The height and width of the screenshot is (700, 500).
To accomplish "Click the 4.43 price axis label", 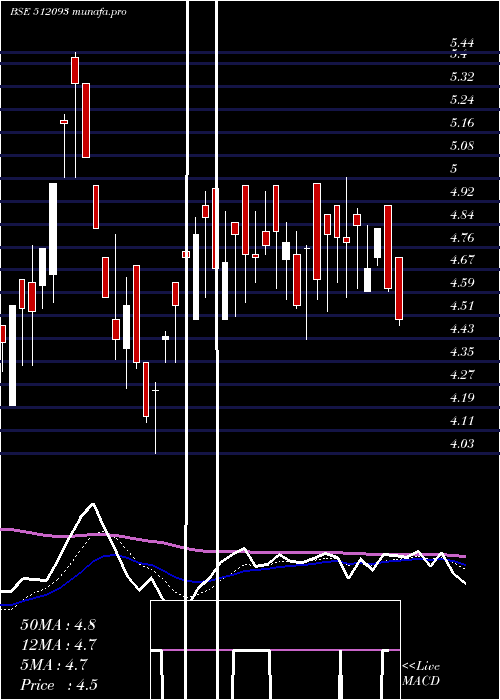I will (x=462, y=329).
